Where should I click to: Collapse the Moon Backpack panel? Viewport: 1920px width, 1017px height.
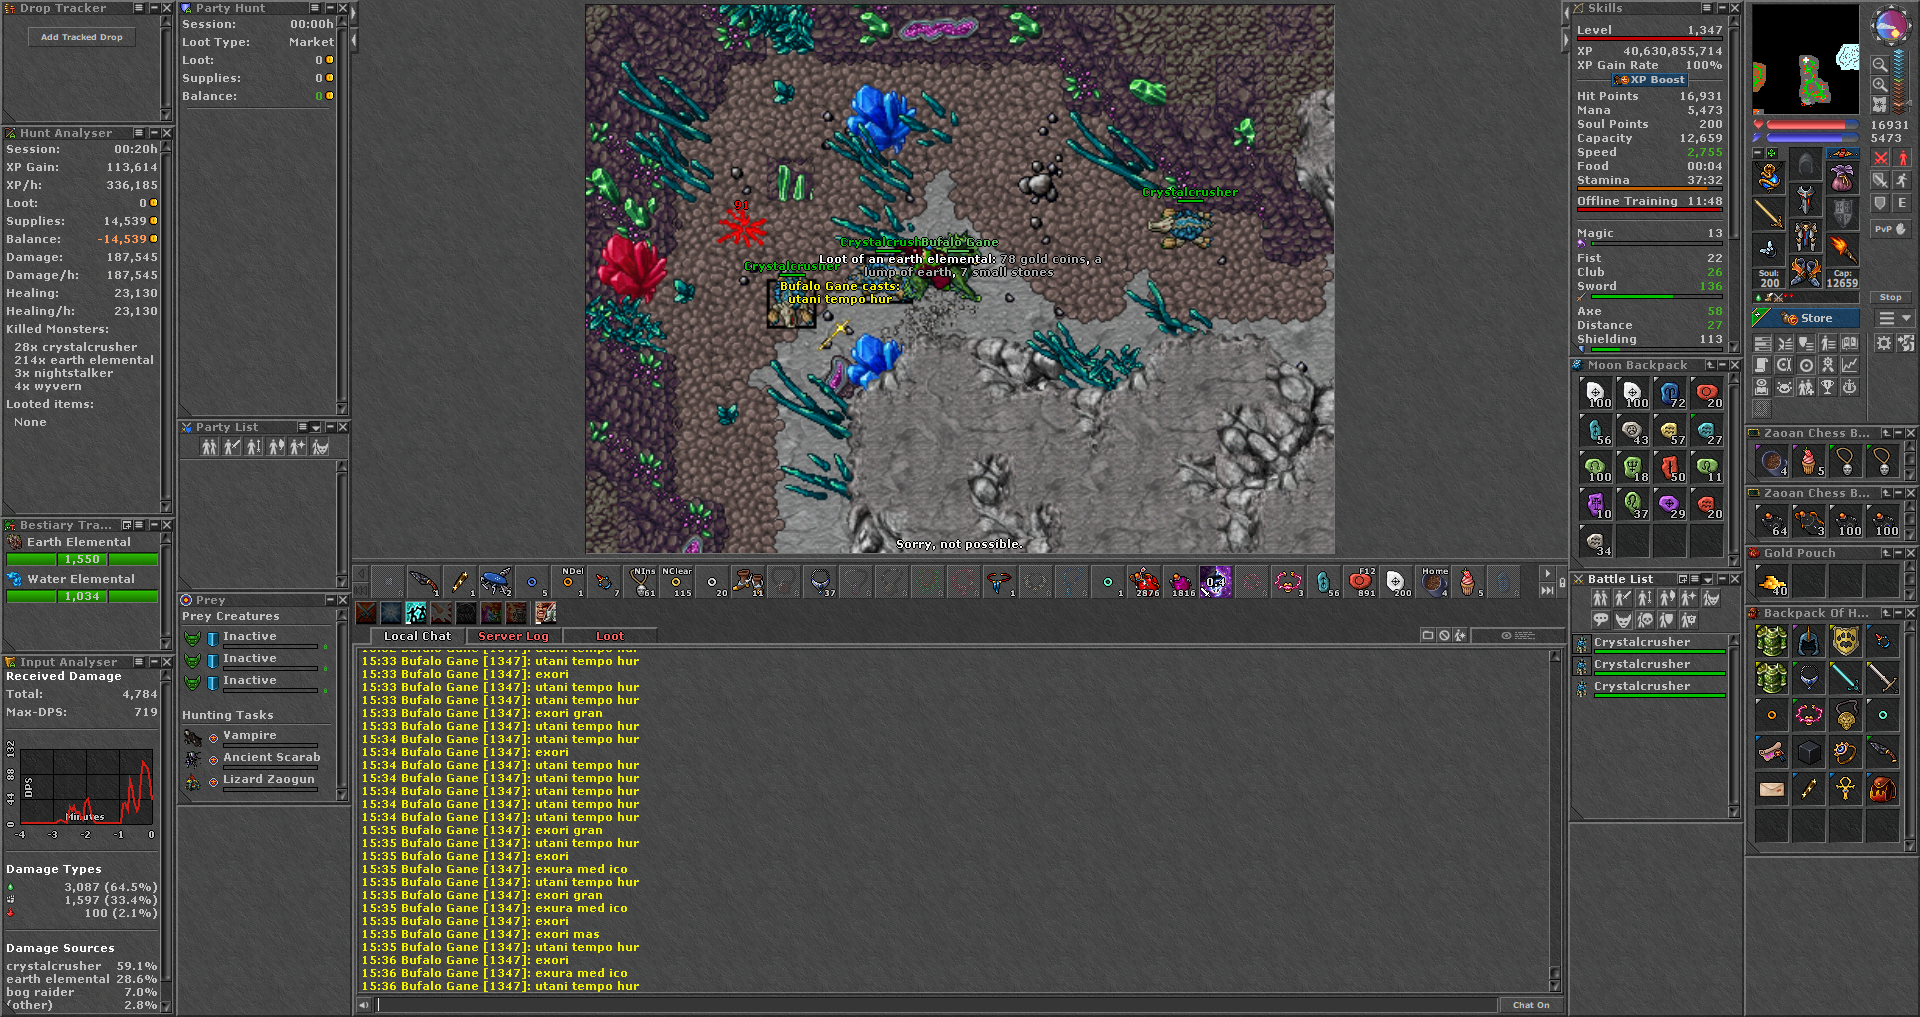pos(1722,366)
